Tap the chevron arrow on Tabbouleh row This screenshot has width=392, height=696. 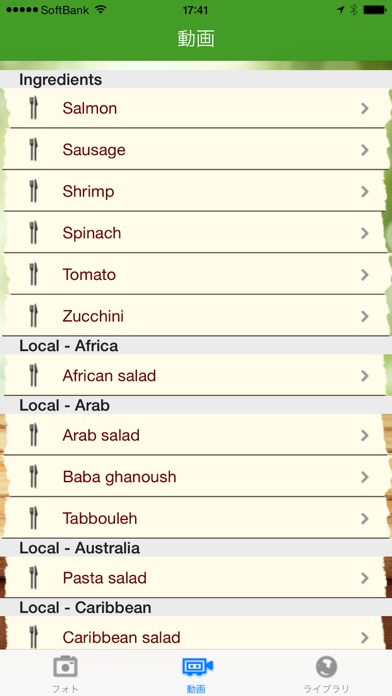[365, 518]
